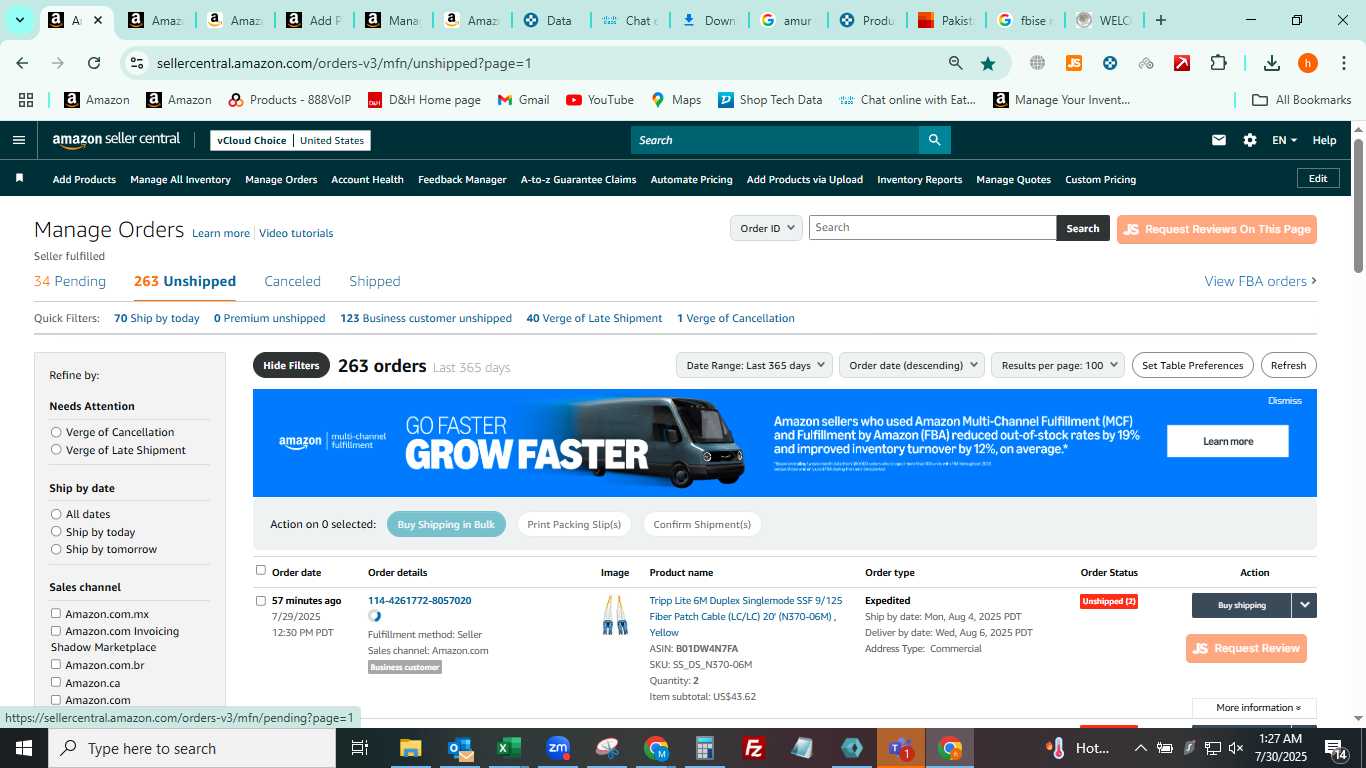Bookmark this page using star icon
This screenshot has height=768, width=1366.
click(988, 63)
